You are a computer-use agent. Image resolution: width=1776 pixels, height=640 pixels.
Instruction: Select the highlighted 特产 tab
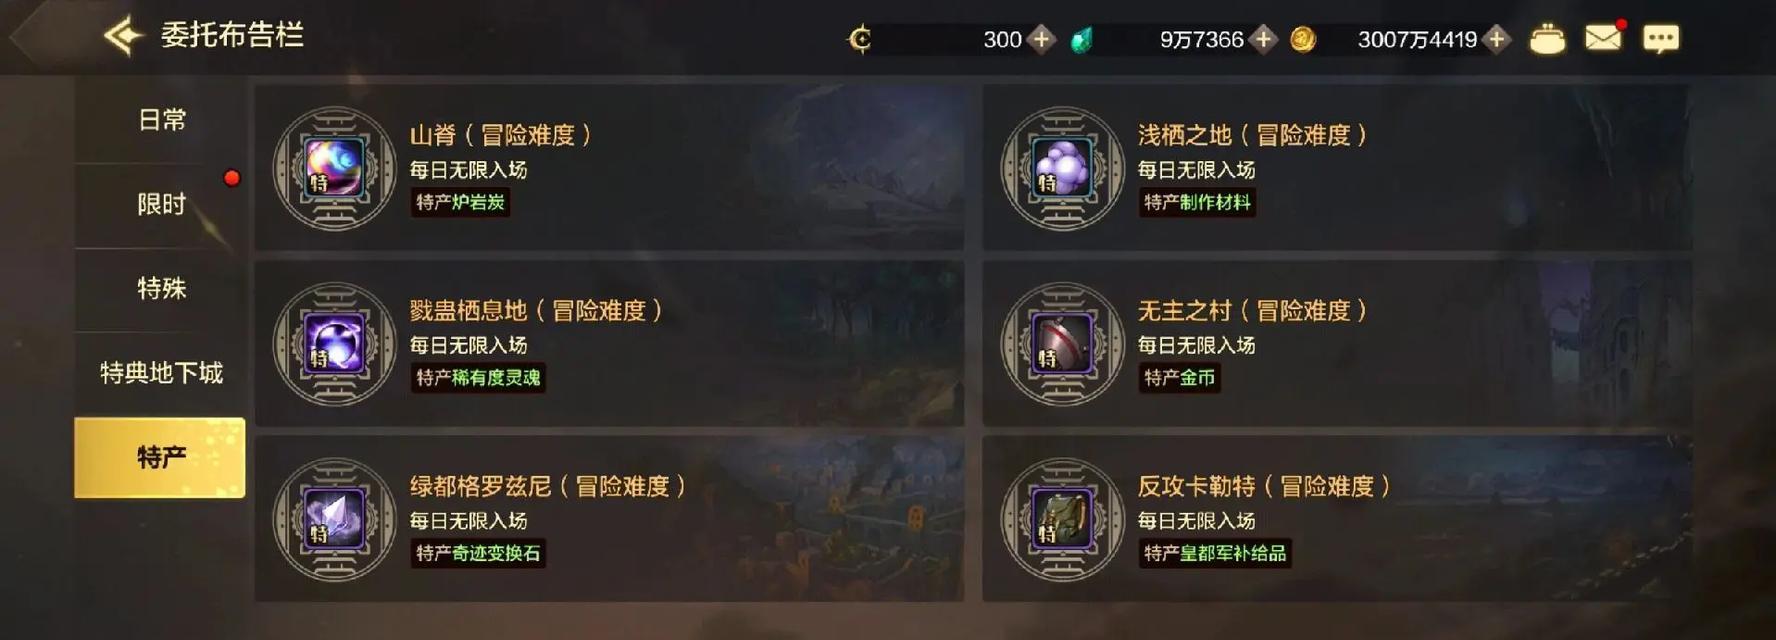tap(160, 457)
